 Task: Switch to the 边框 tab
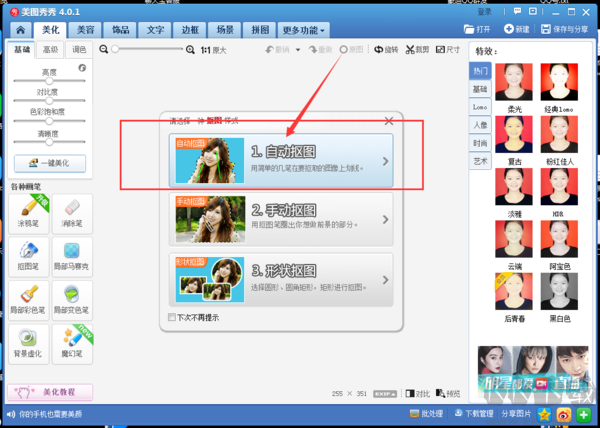pos(190,30)
